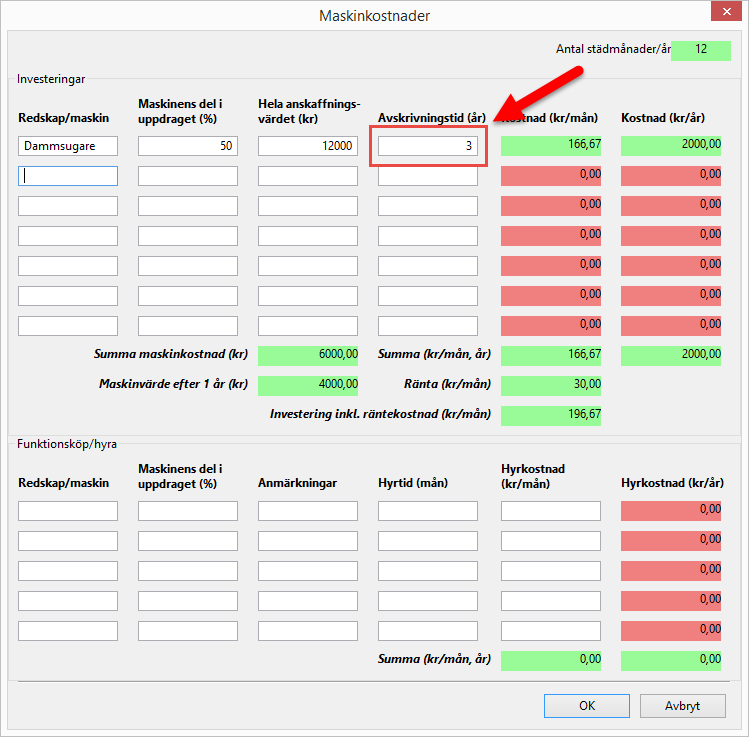Select the Dammsugare text field
The width and height of the screenshot is (749, 737).
tap(68, 146)
